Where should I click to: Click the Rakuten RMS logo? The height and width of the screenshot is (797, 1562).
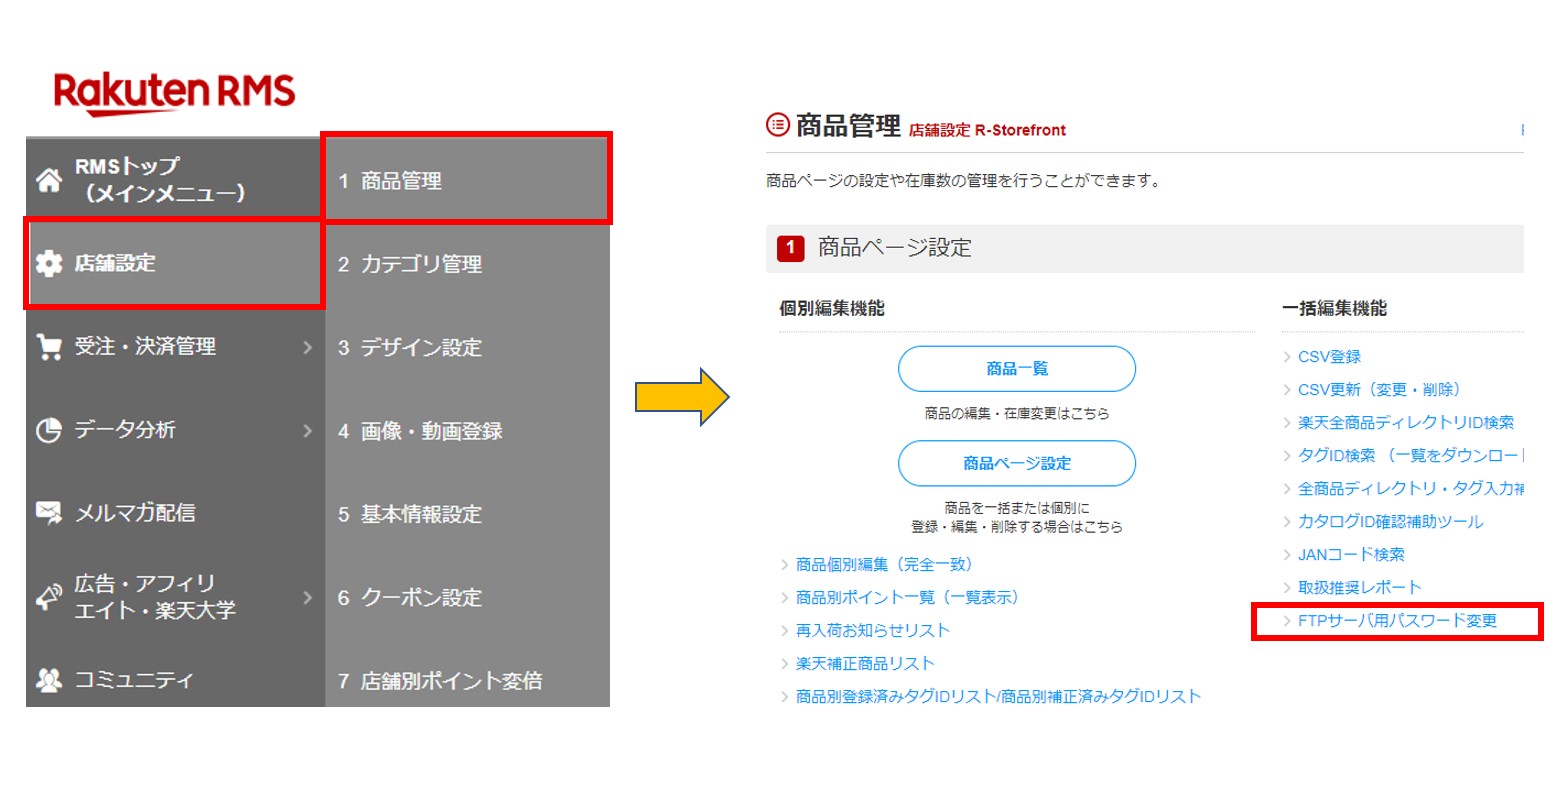point(175,92)
